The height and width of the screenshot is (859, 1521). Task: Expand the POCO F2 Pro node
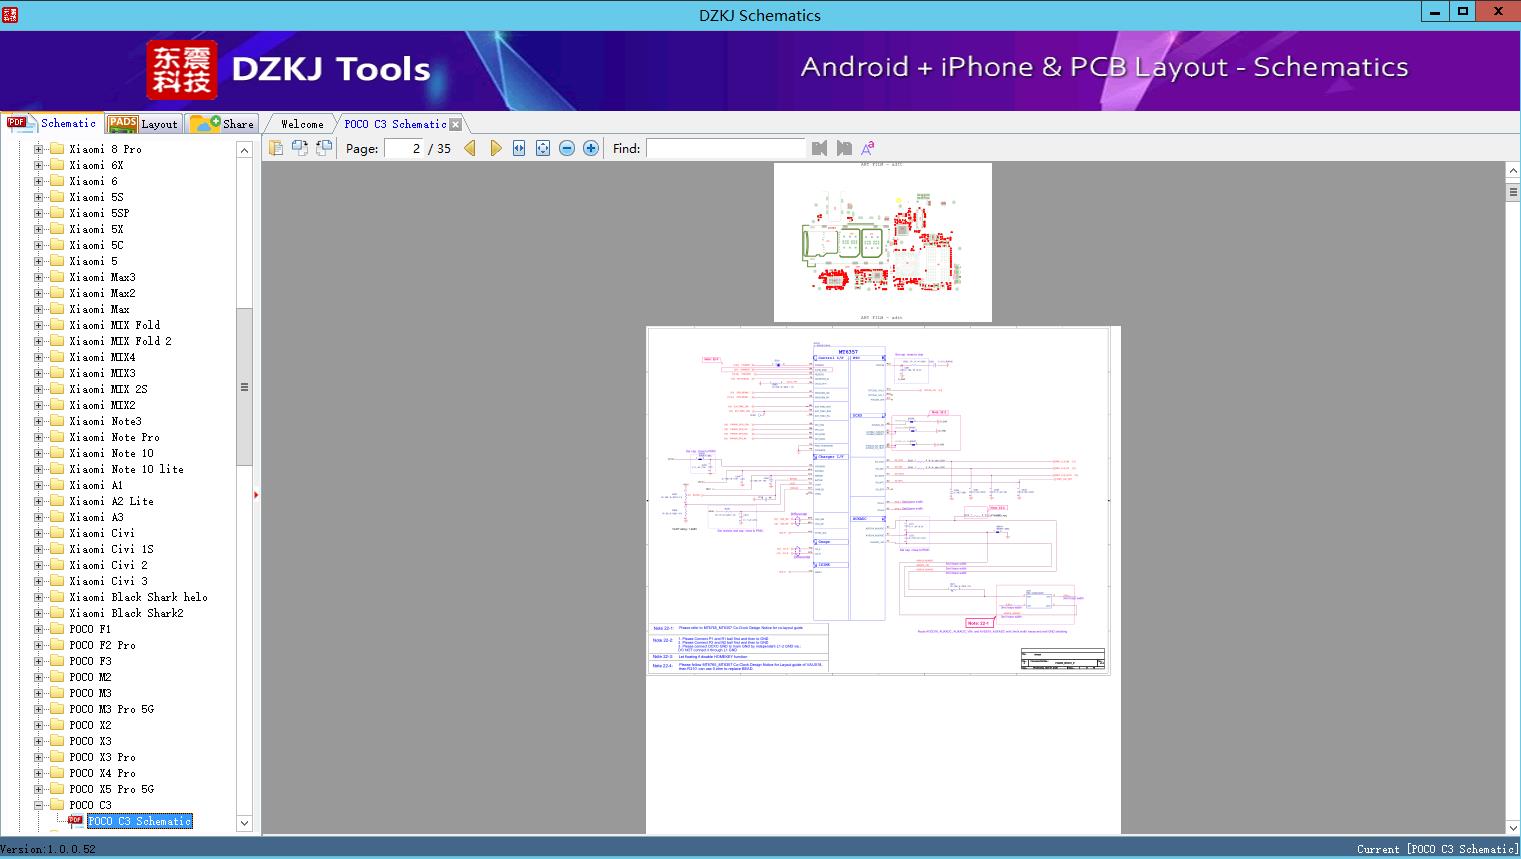tap(38, 645)
